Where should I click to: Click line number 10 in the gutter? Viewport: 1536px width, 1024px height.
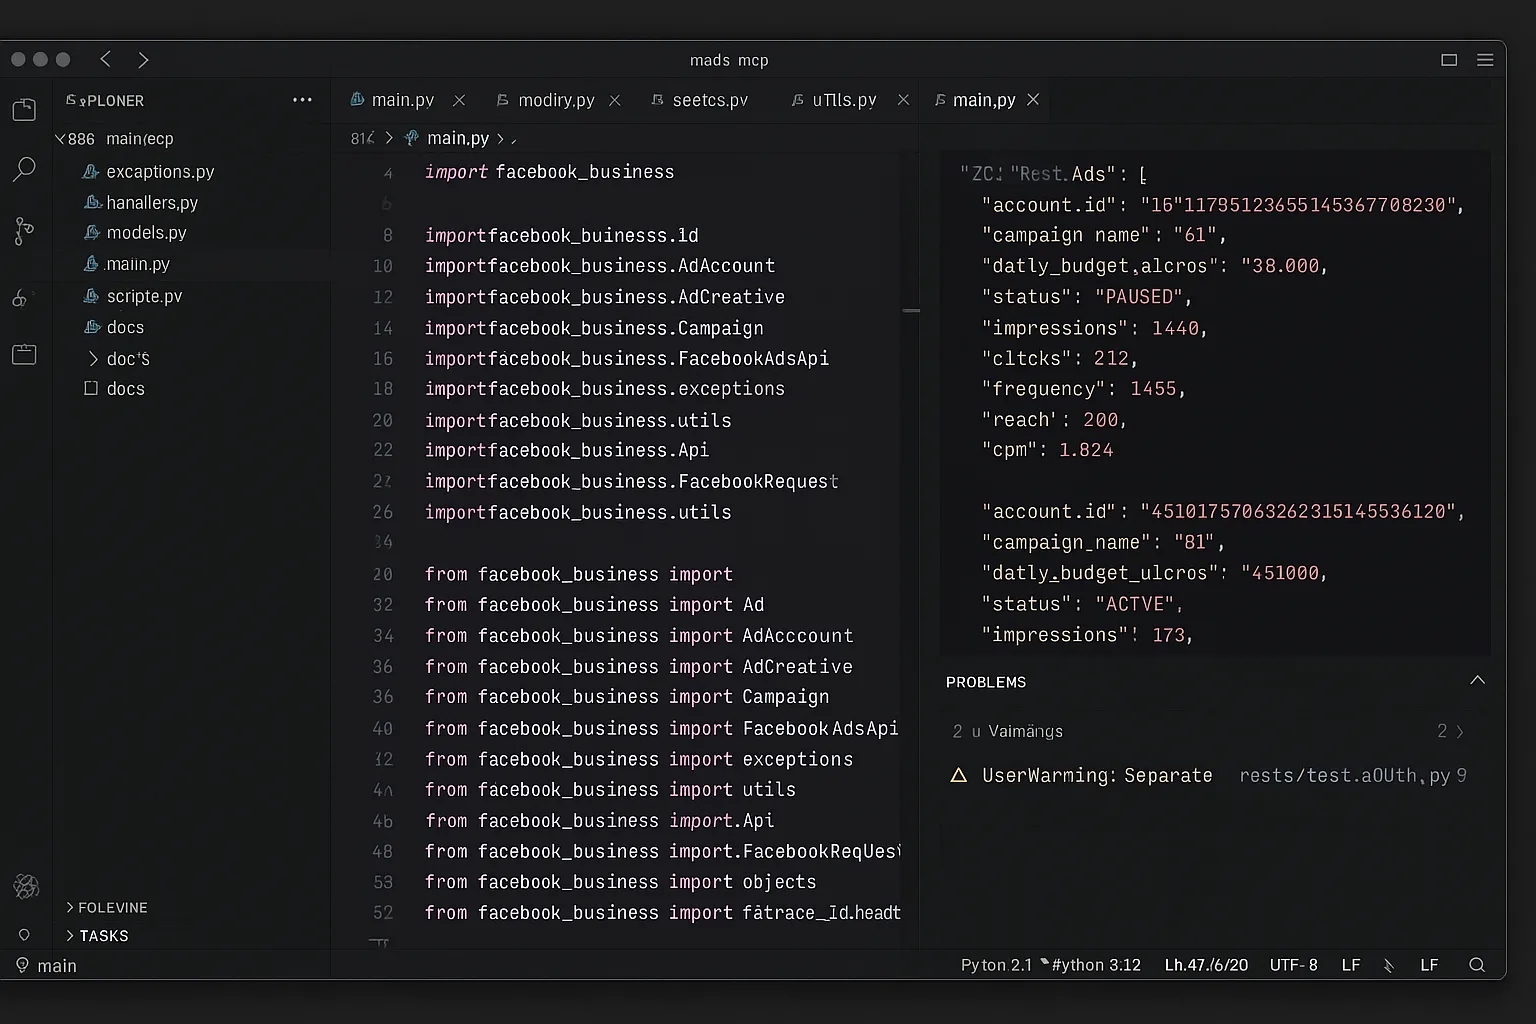tap(382, 266)
